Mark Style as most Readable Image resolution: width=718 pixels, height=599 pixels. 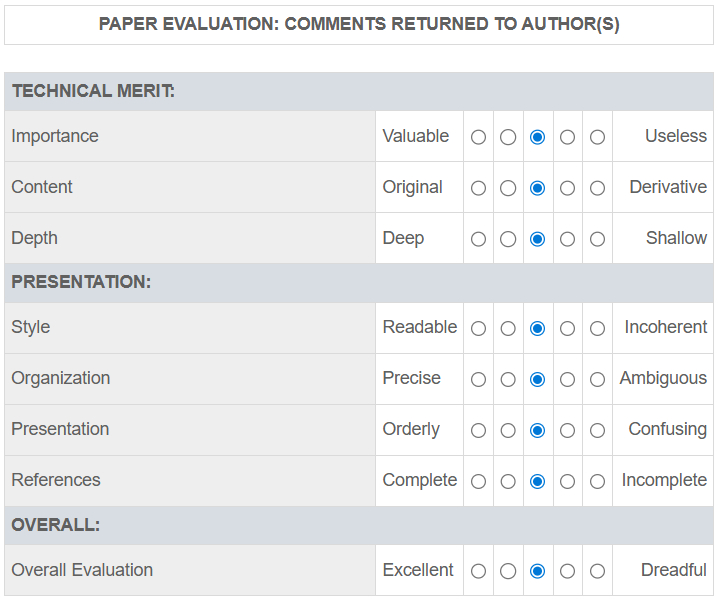(x=478, y=328)
